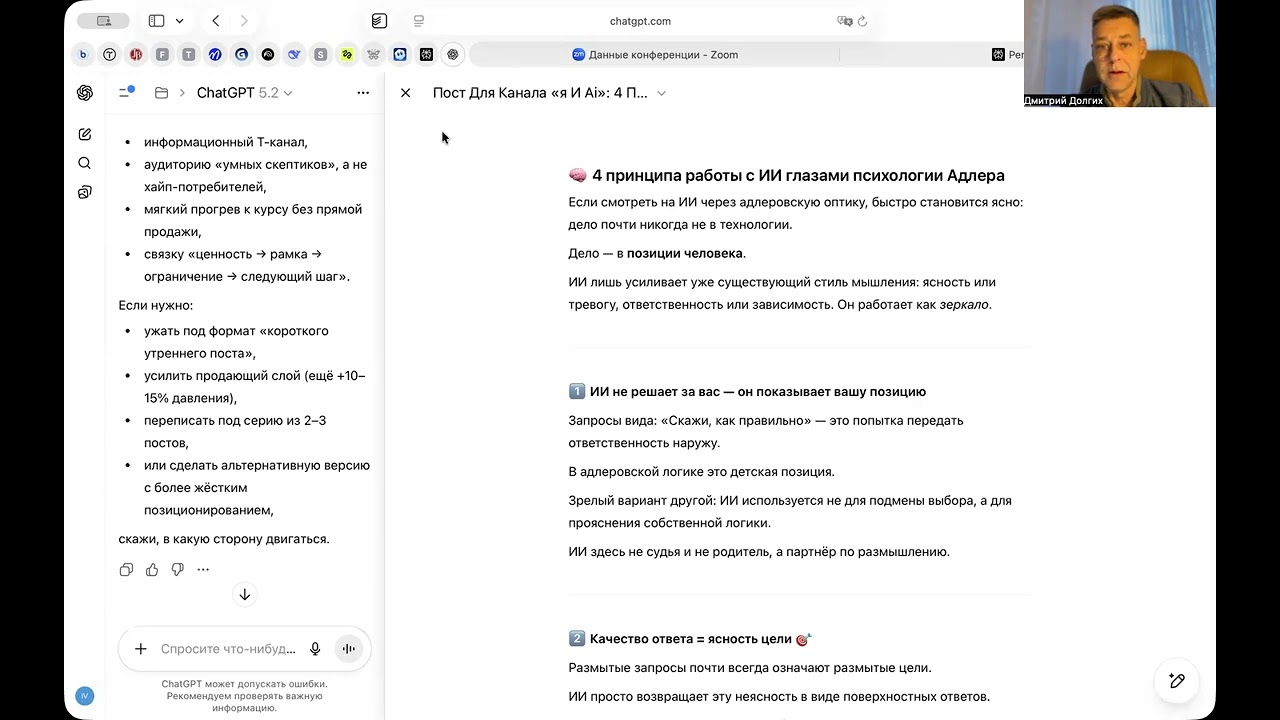Open the reader view icon near the address bar

tap(419, 21)
